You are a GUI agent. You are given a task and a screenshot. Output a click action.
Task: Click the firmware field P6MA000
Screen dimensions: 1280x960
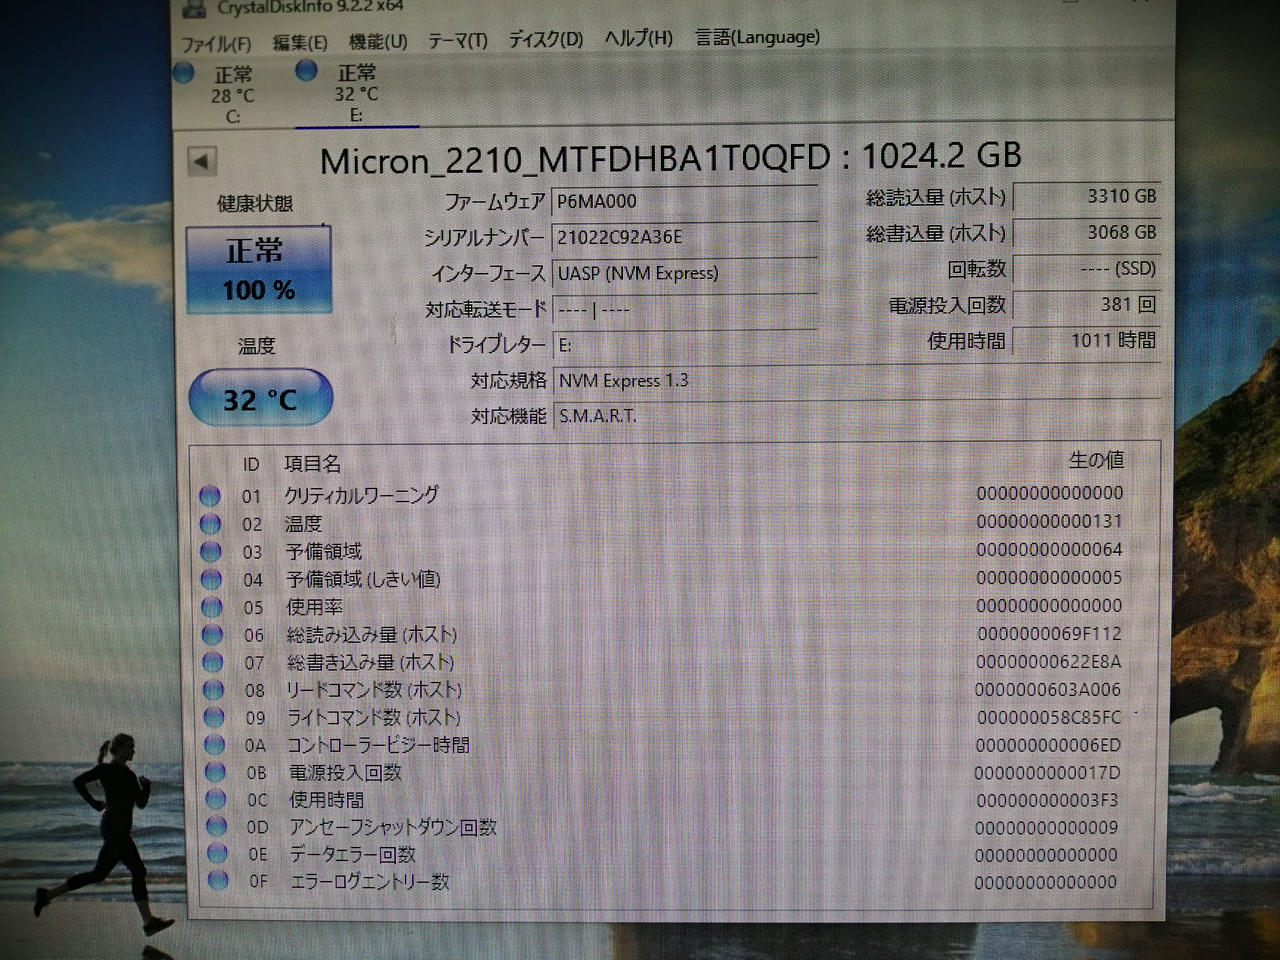point(684,201)
